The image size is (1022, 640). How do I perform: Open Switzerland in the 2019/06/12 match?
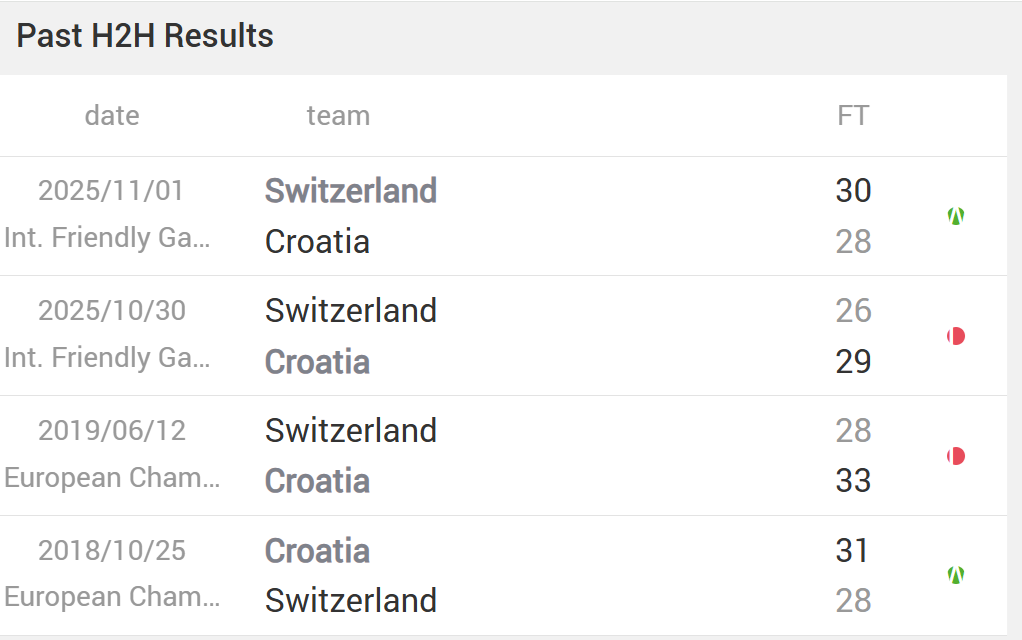point(350,430)
